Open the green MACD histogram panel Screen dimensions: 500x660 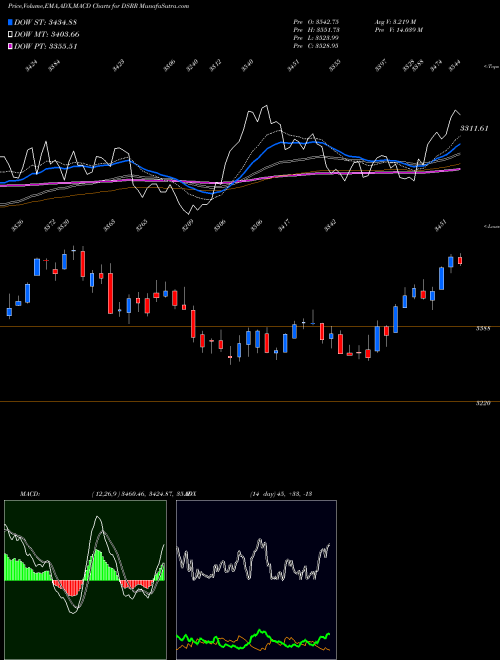point(85,580)
